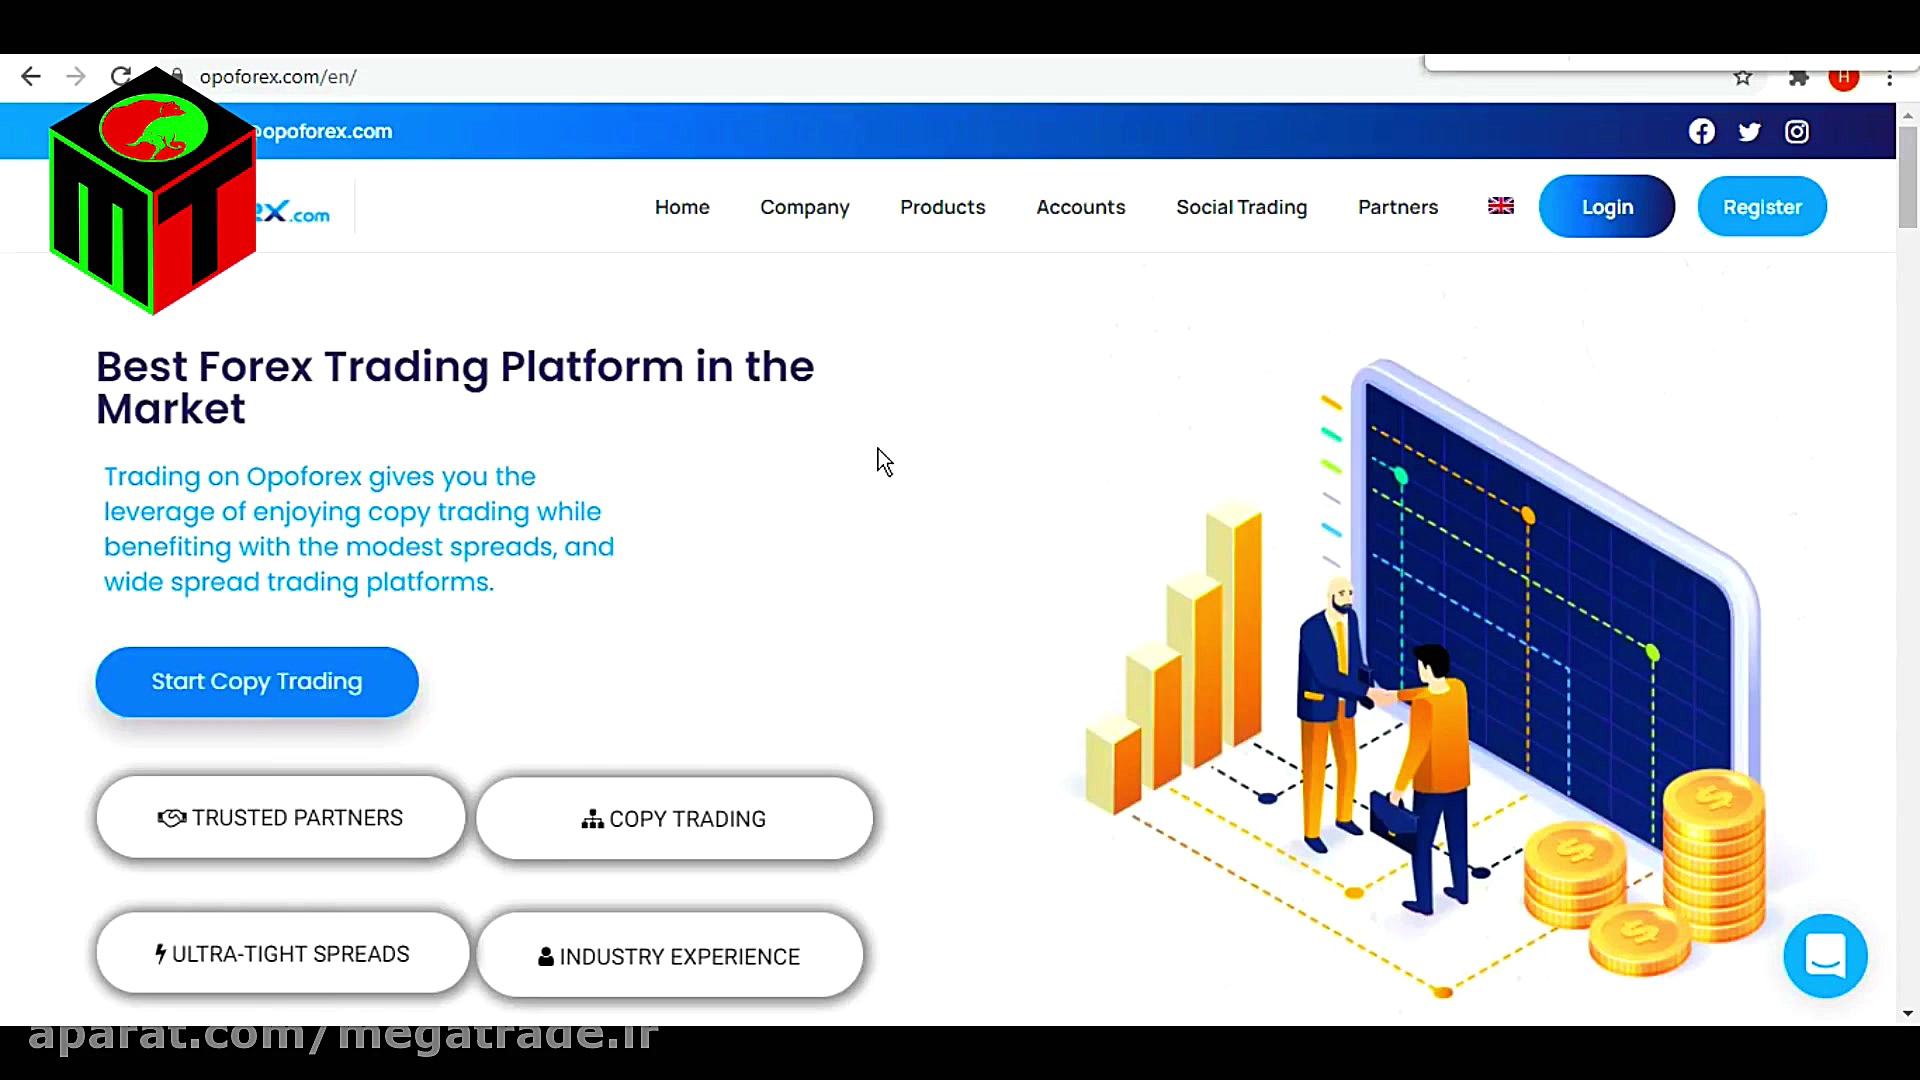
Task: Open the Instagram icon in the top bar
Action: pyautogui.click(x=1797, y=132)
